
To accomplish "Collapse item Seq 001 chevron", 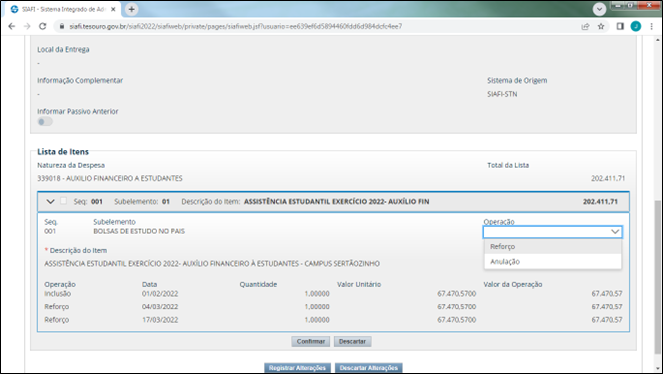I will (50, 202).
